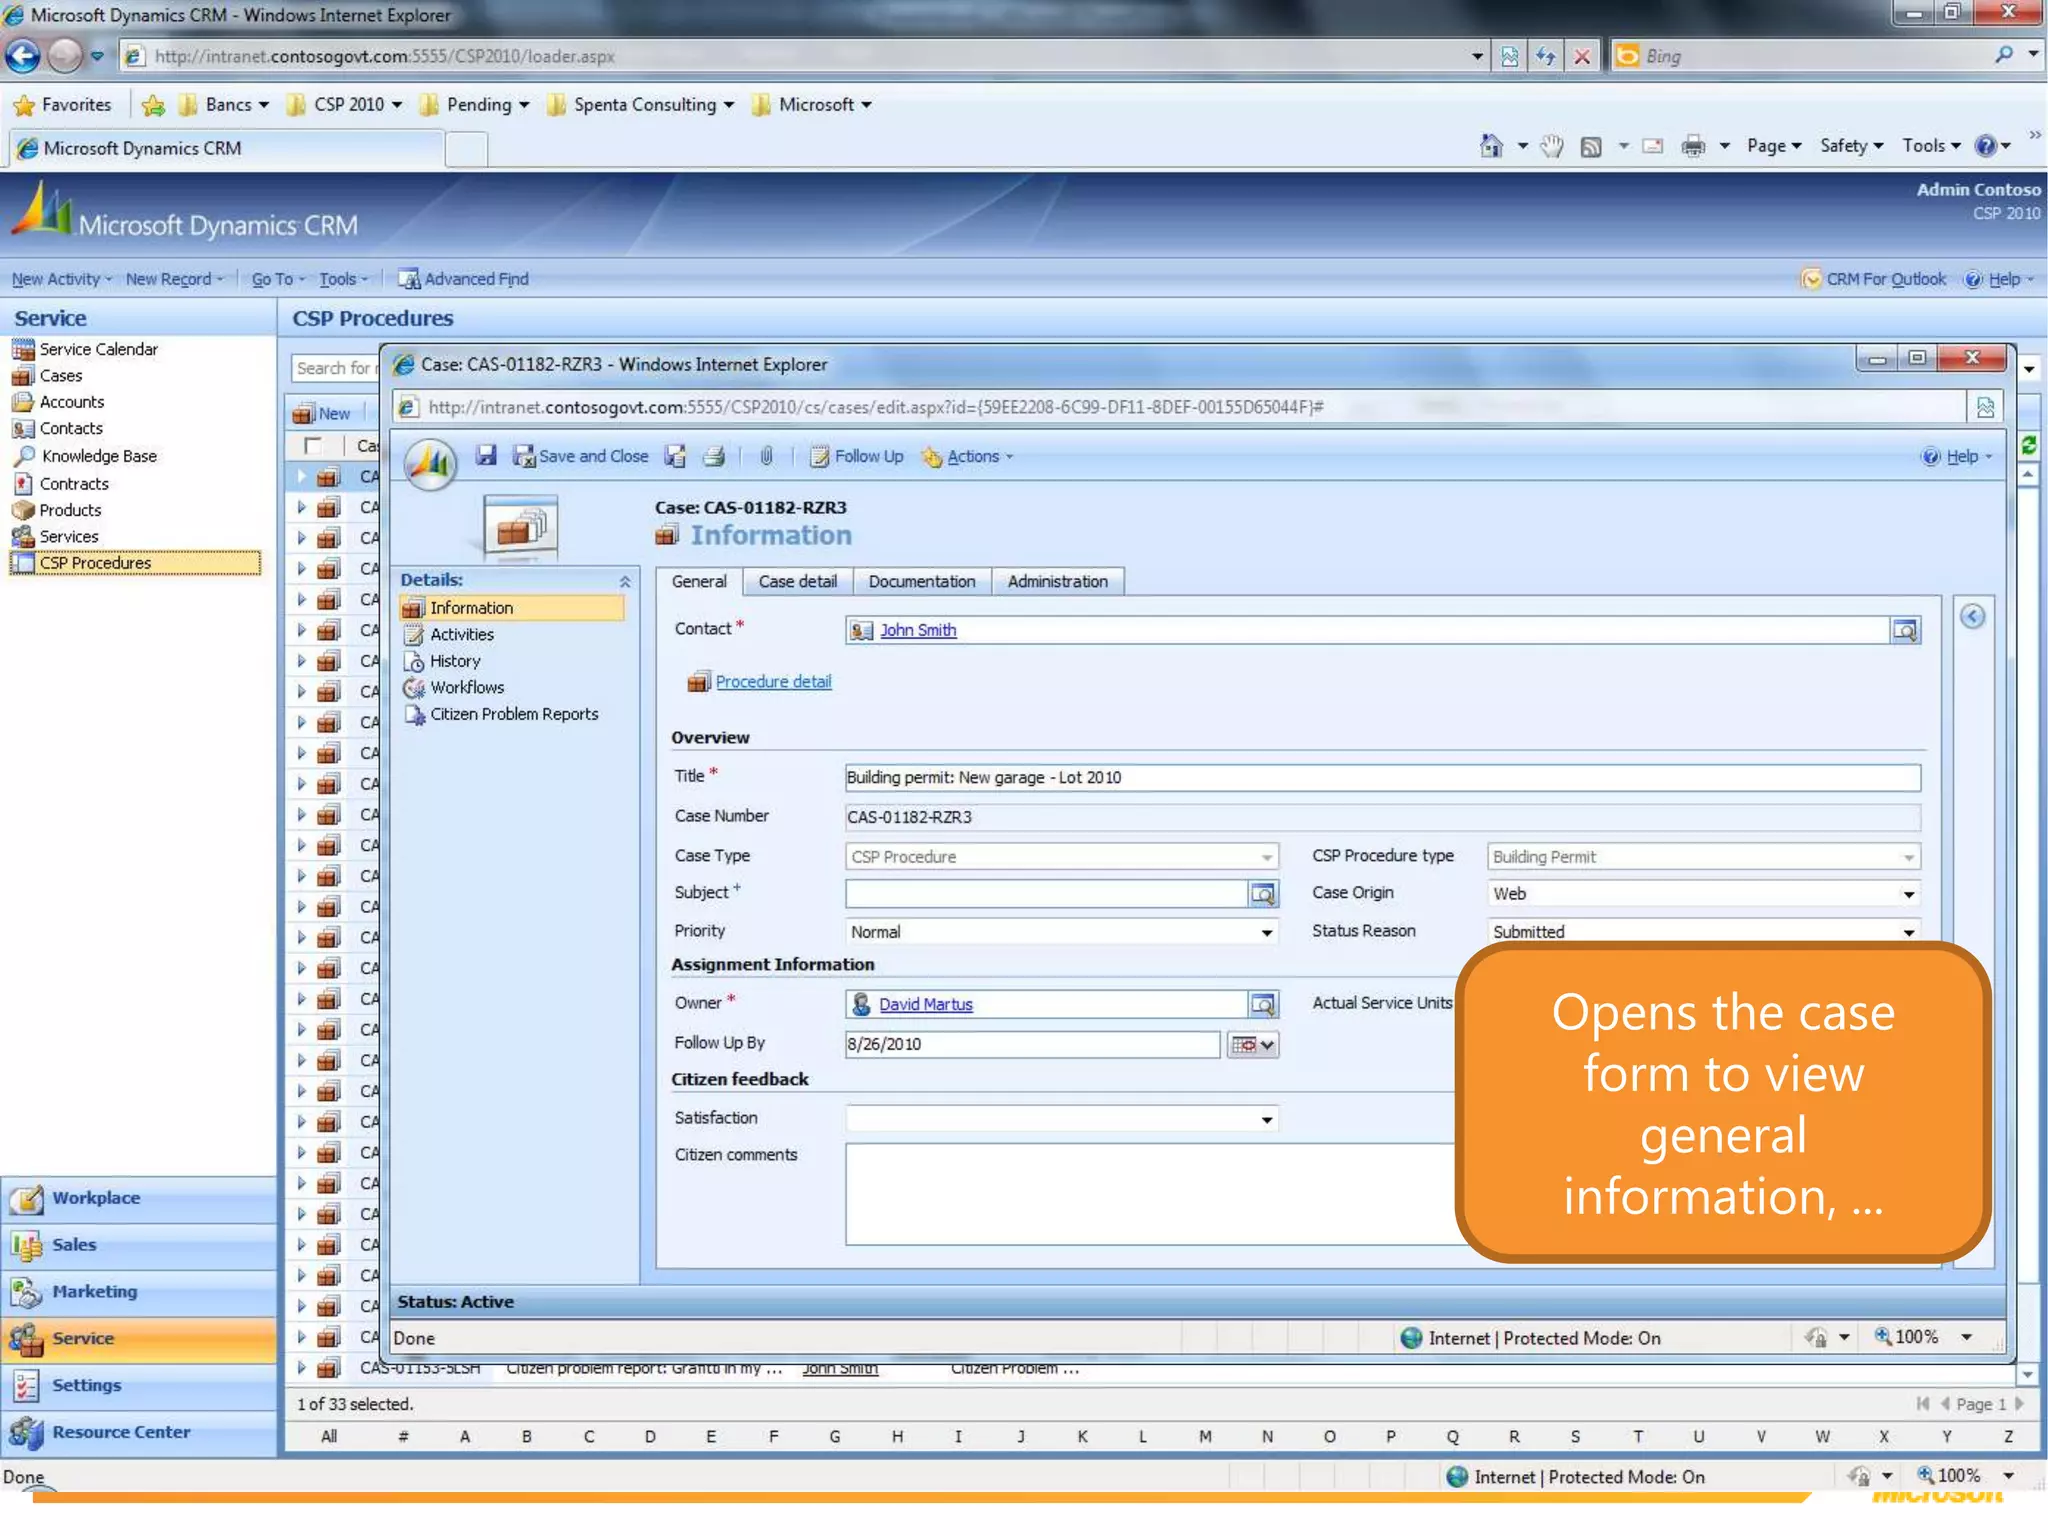Open the Procedure detail link
Image resolution: width=2048 pixels, height=1536 pixels.
[773, 682]
